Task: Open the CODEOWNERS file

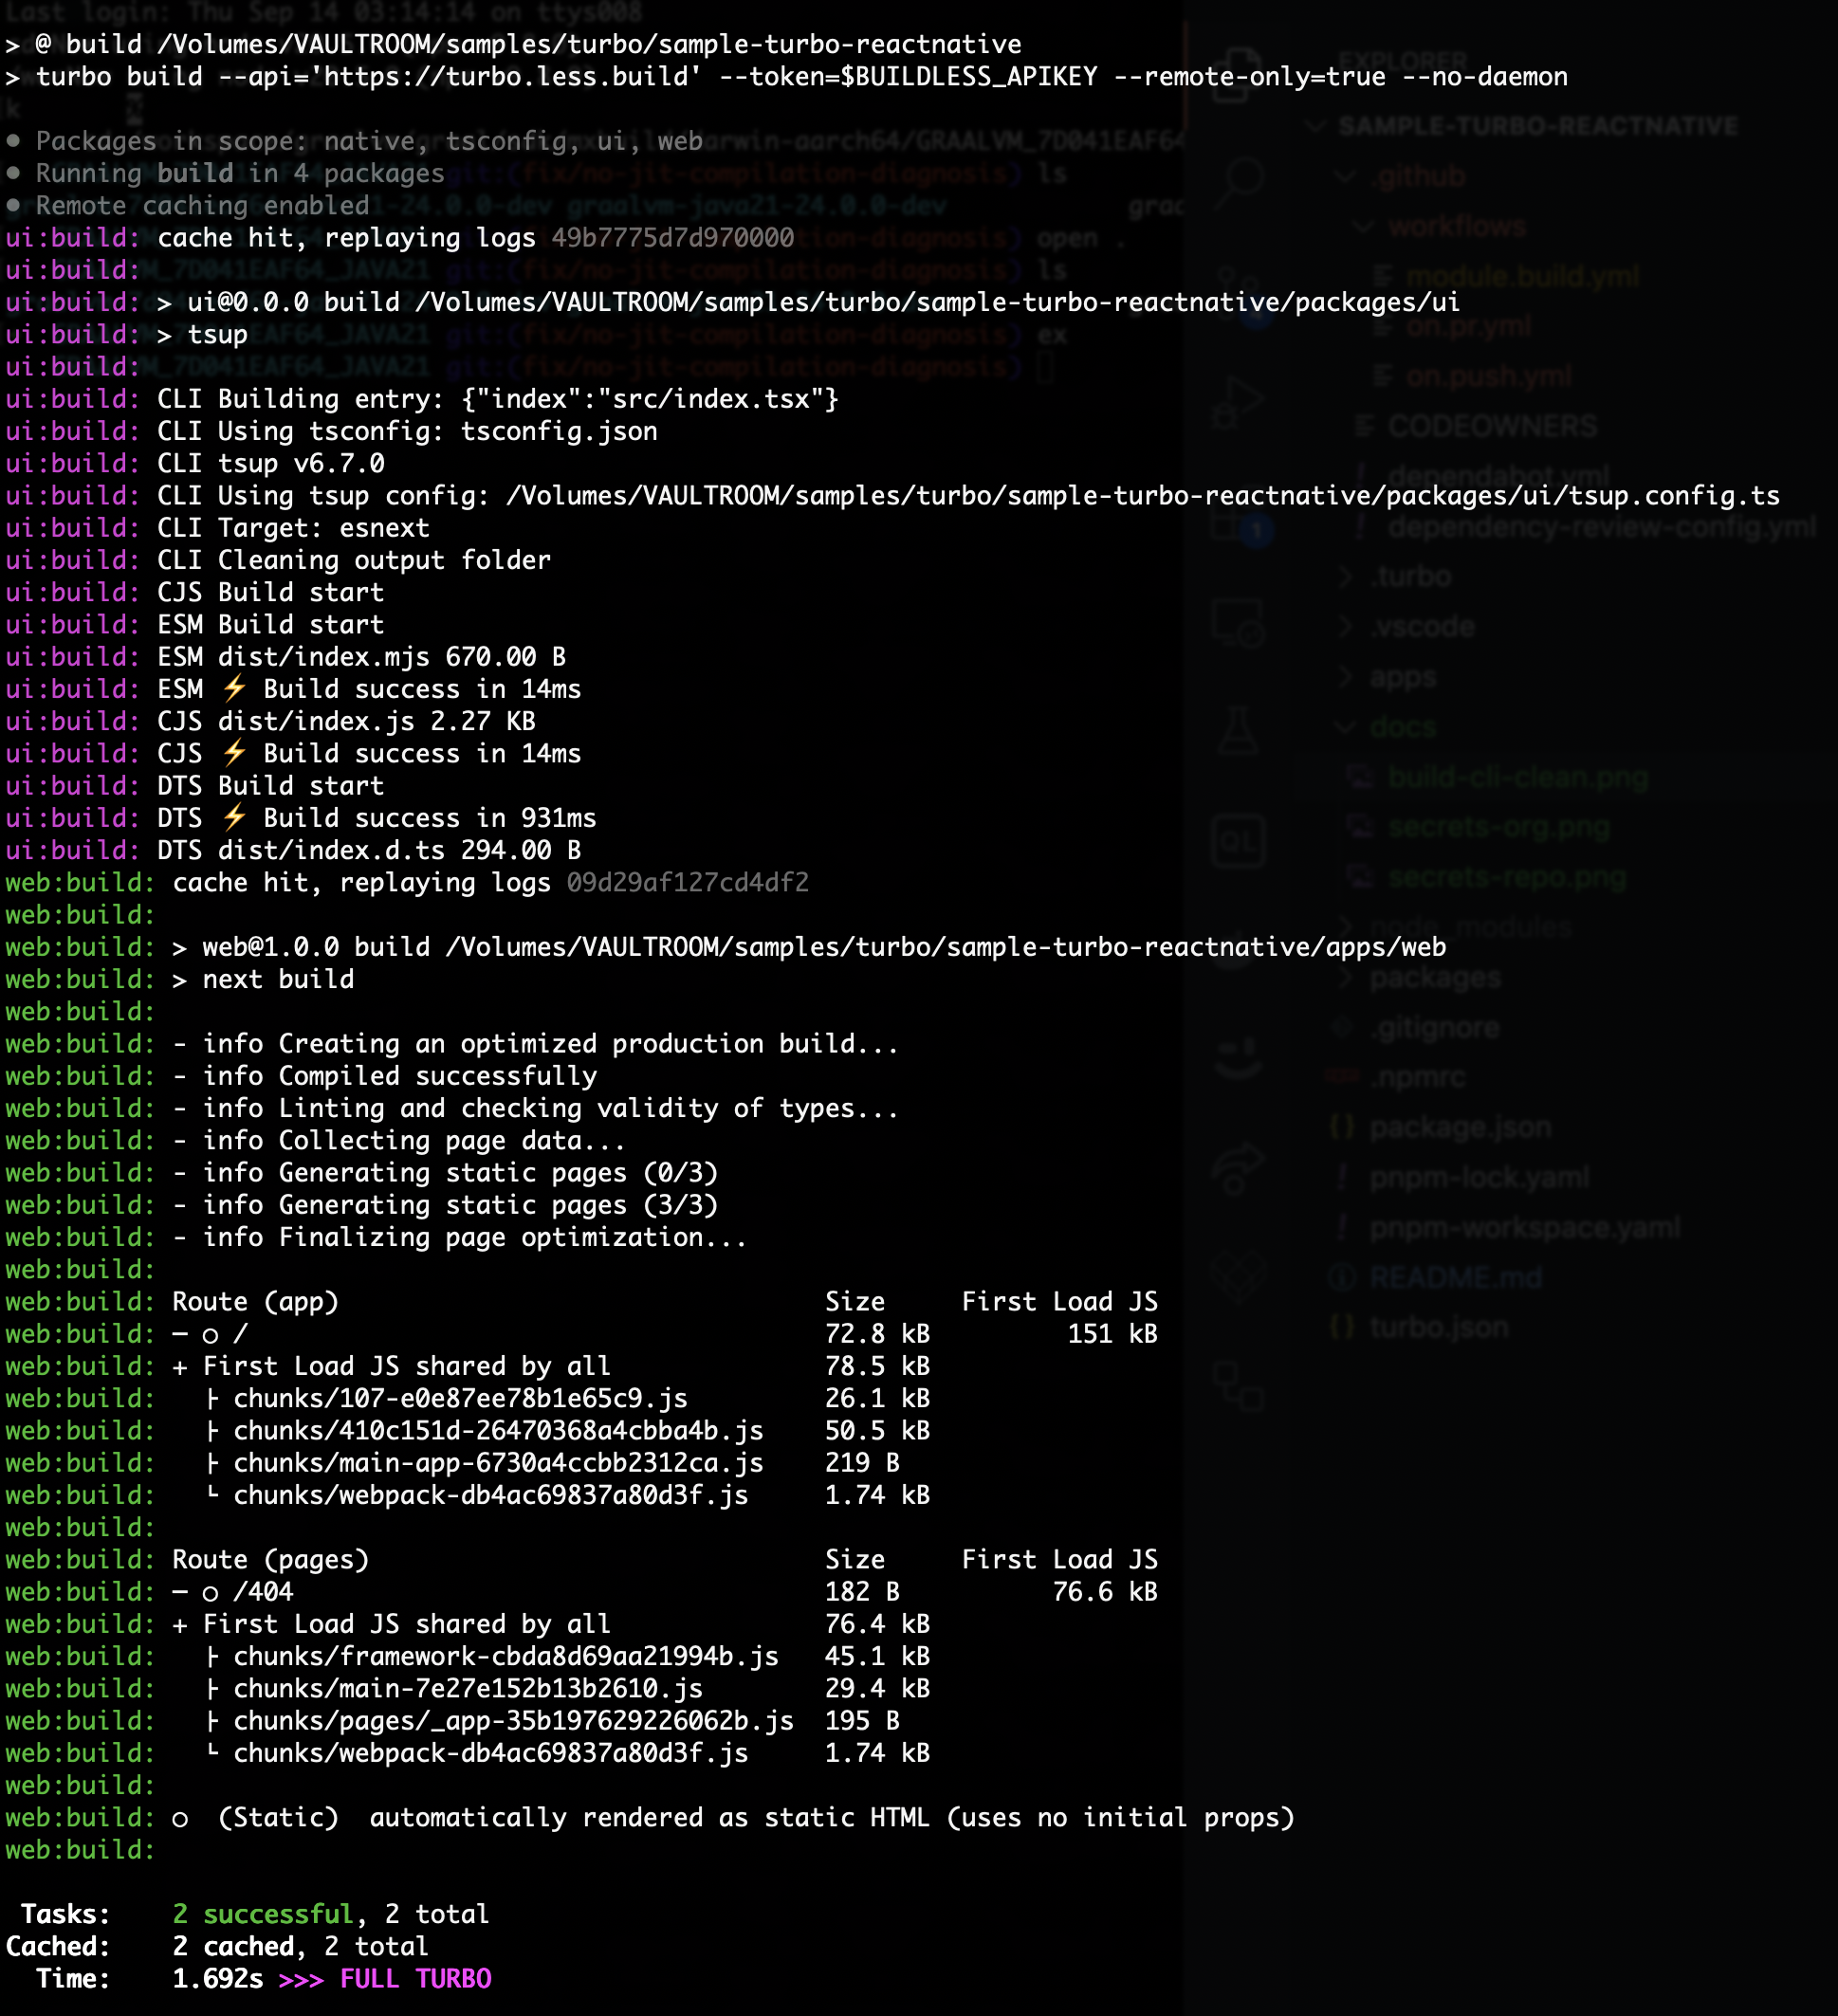Action: coord(1492,427)
